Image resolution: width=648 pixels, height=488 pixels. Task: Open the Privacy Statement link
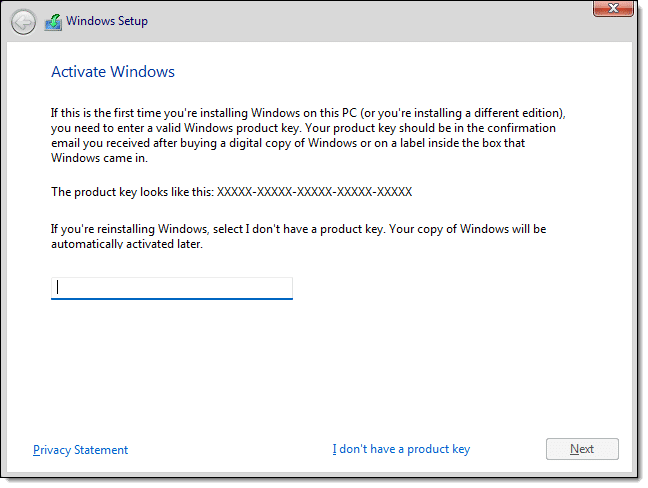pyautogui.click(x=81, y=450)
